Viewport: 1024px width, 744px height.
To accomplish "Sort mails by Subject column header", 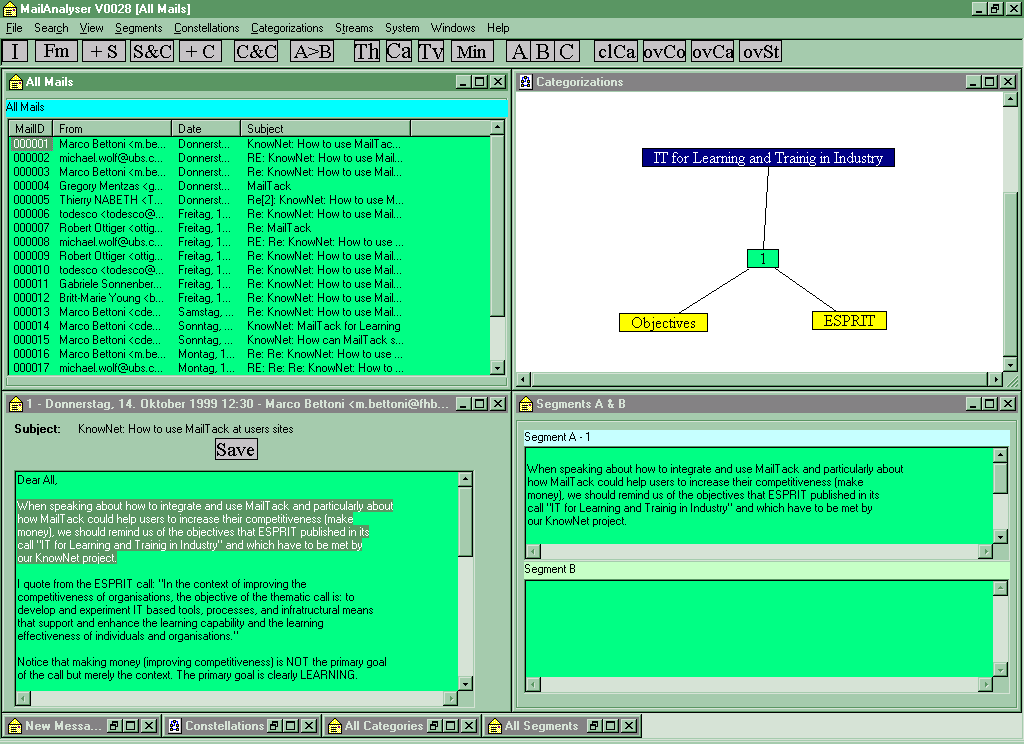I will (325, 129).
